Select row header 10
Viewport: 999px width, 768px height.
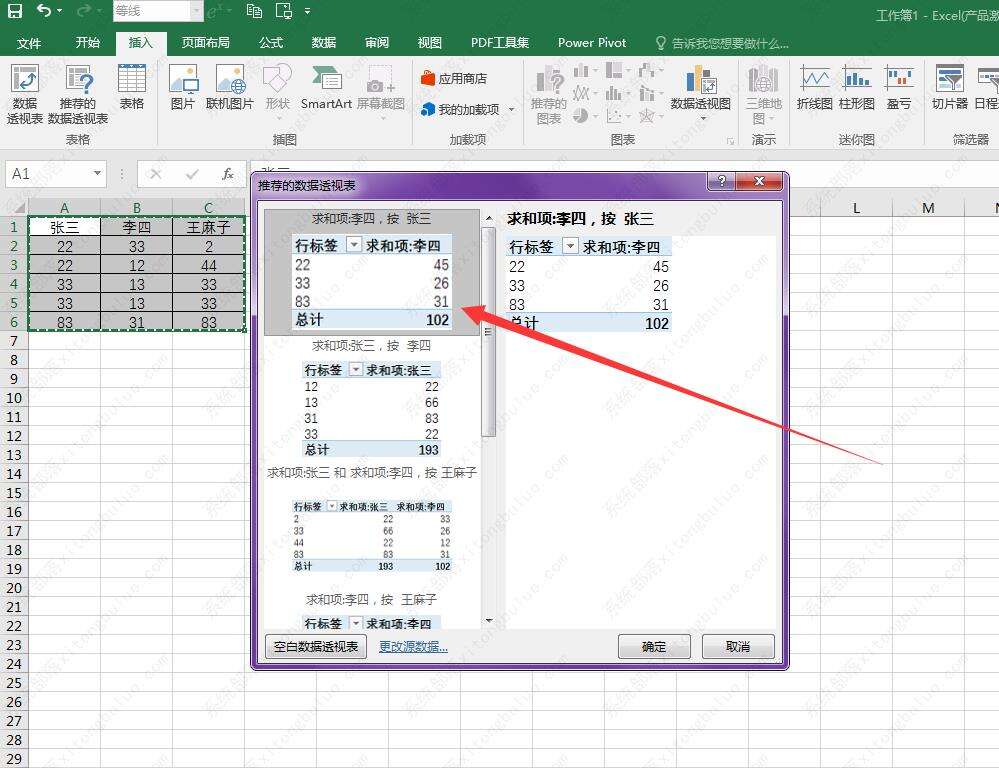point(13,398)
